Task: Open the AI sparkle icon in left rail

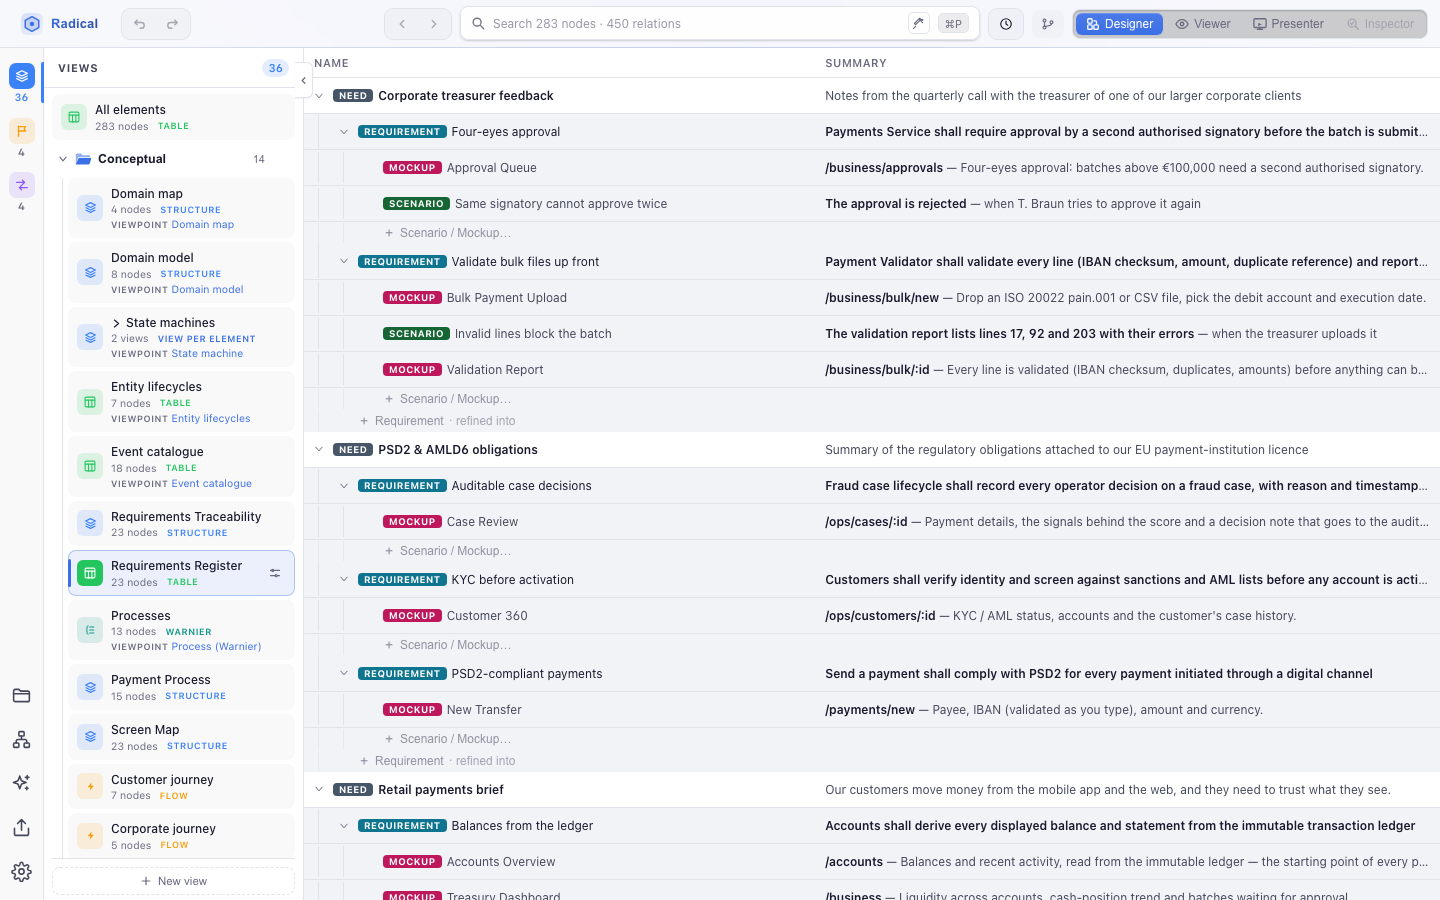Action: pos(21,783)
